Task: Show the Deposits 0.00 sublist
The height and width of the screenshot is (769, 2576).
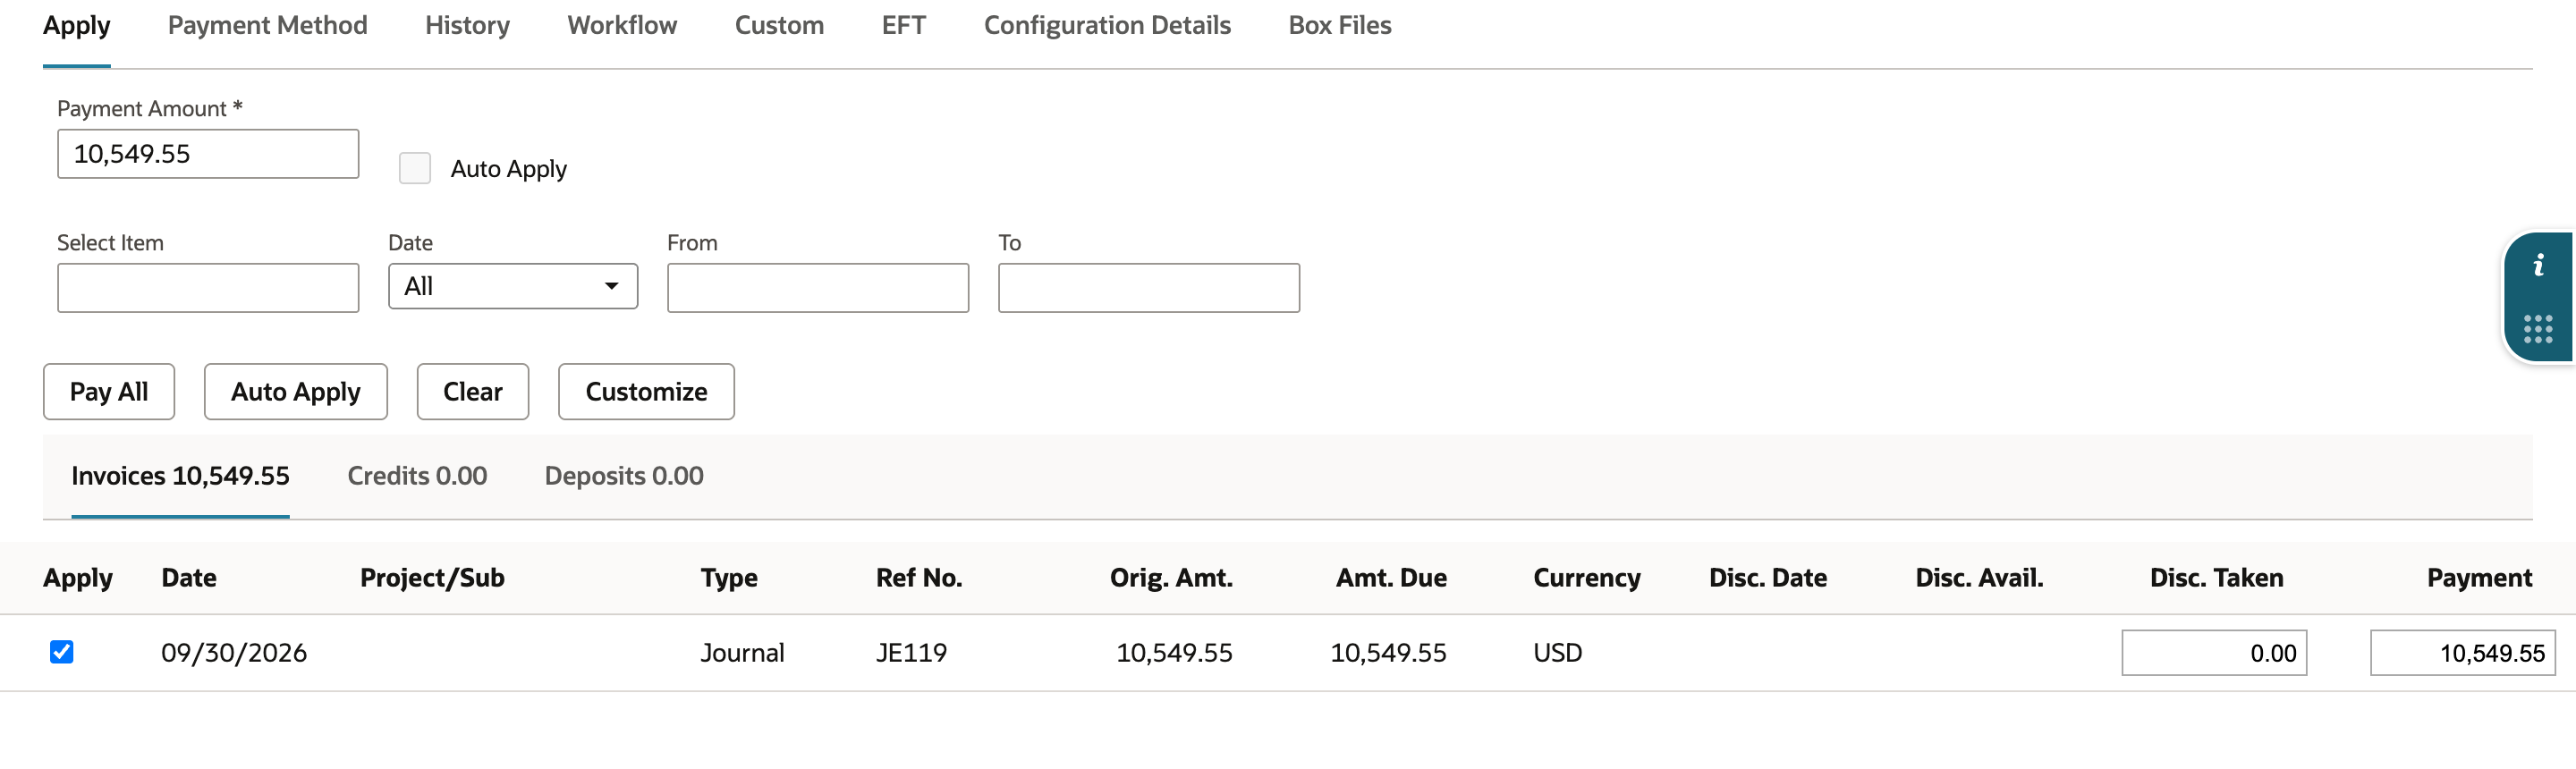Action: (x=624, y=476)
